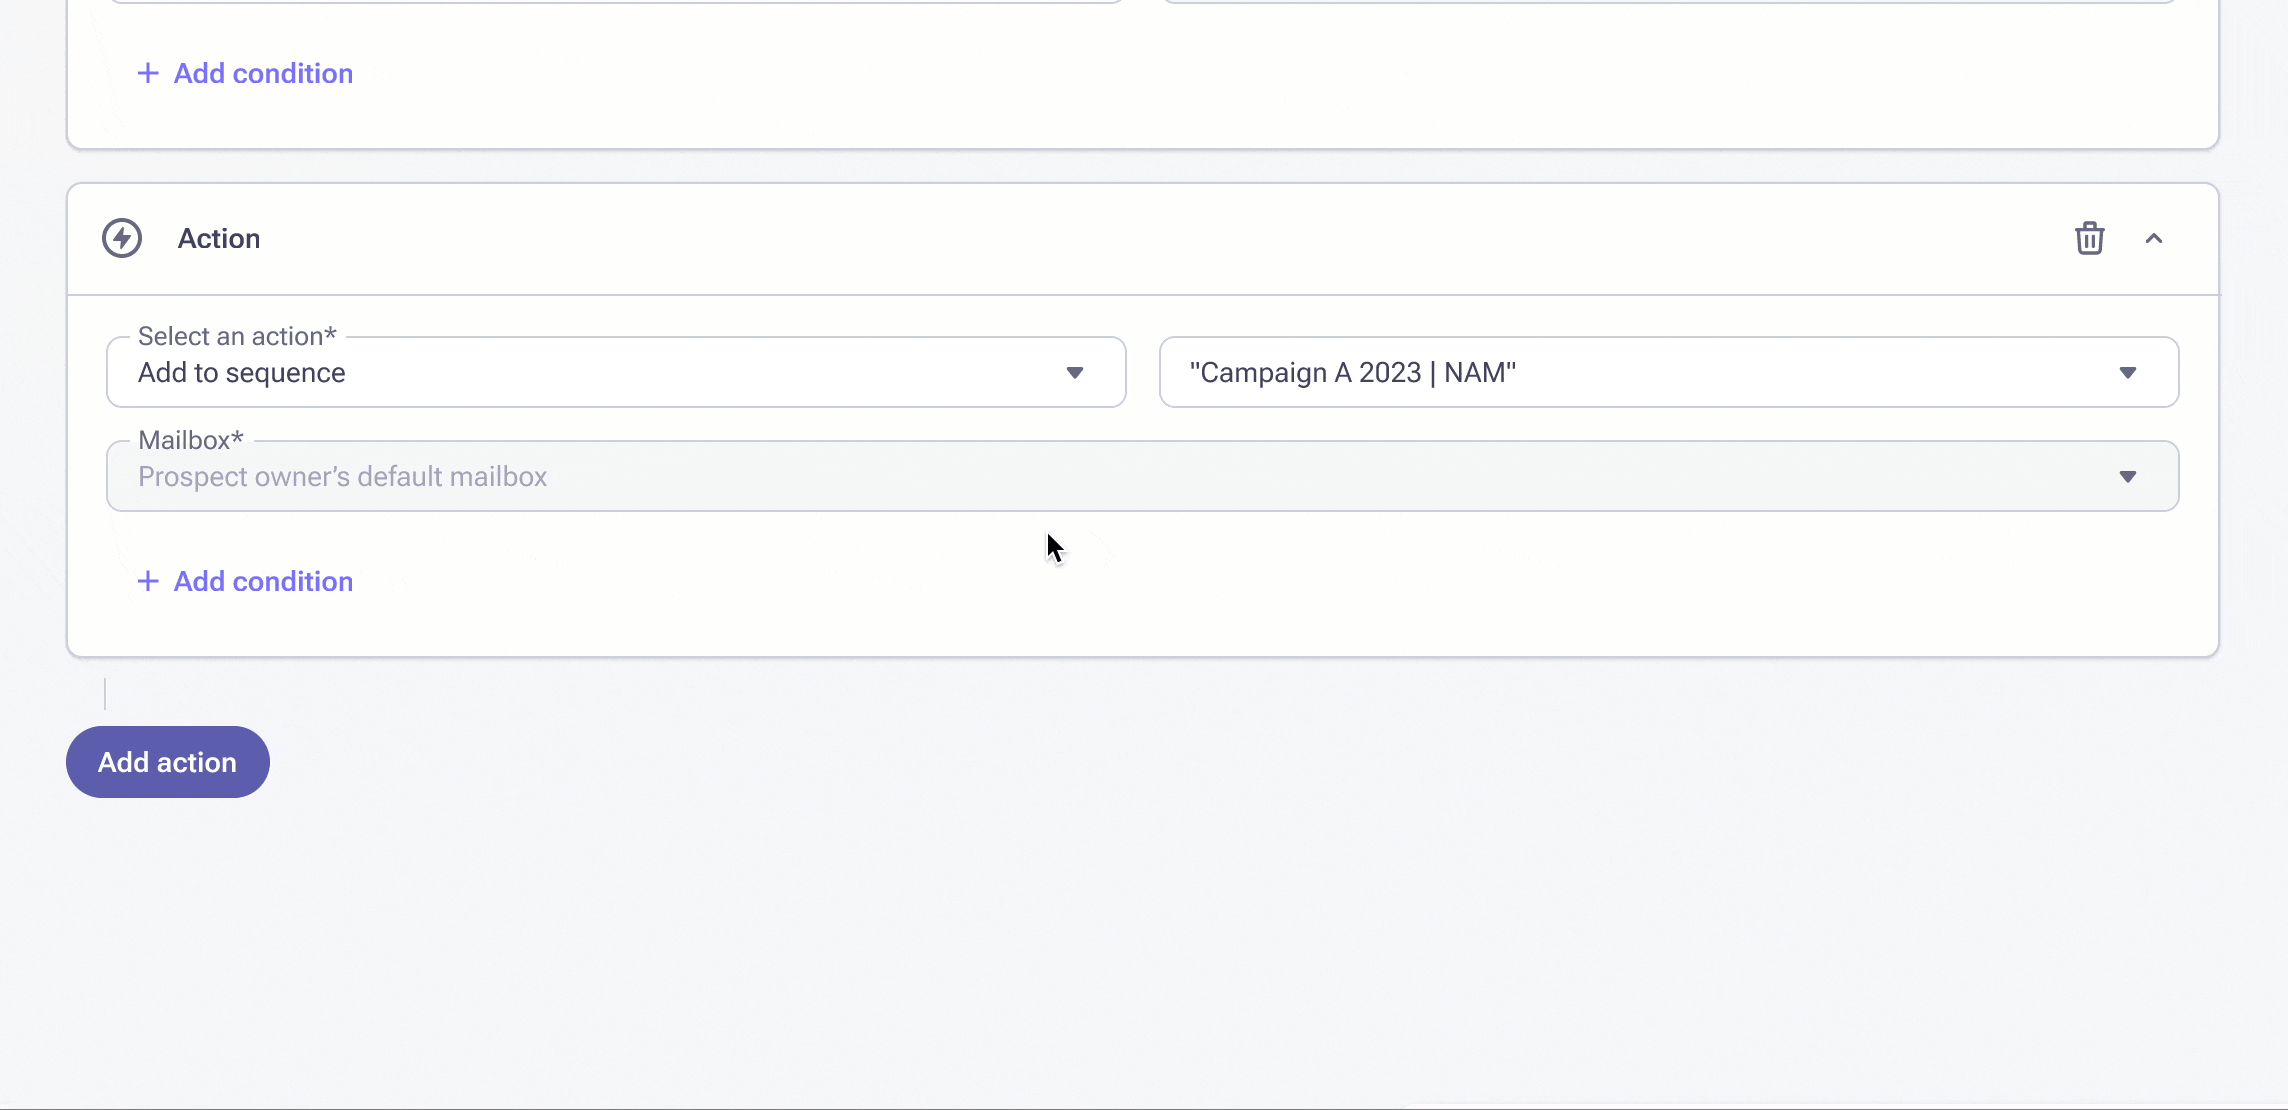Click the 'Mailbox*' field label
2288x1110 pixels.
tap(190, 440)
